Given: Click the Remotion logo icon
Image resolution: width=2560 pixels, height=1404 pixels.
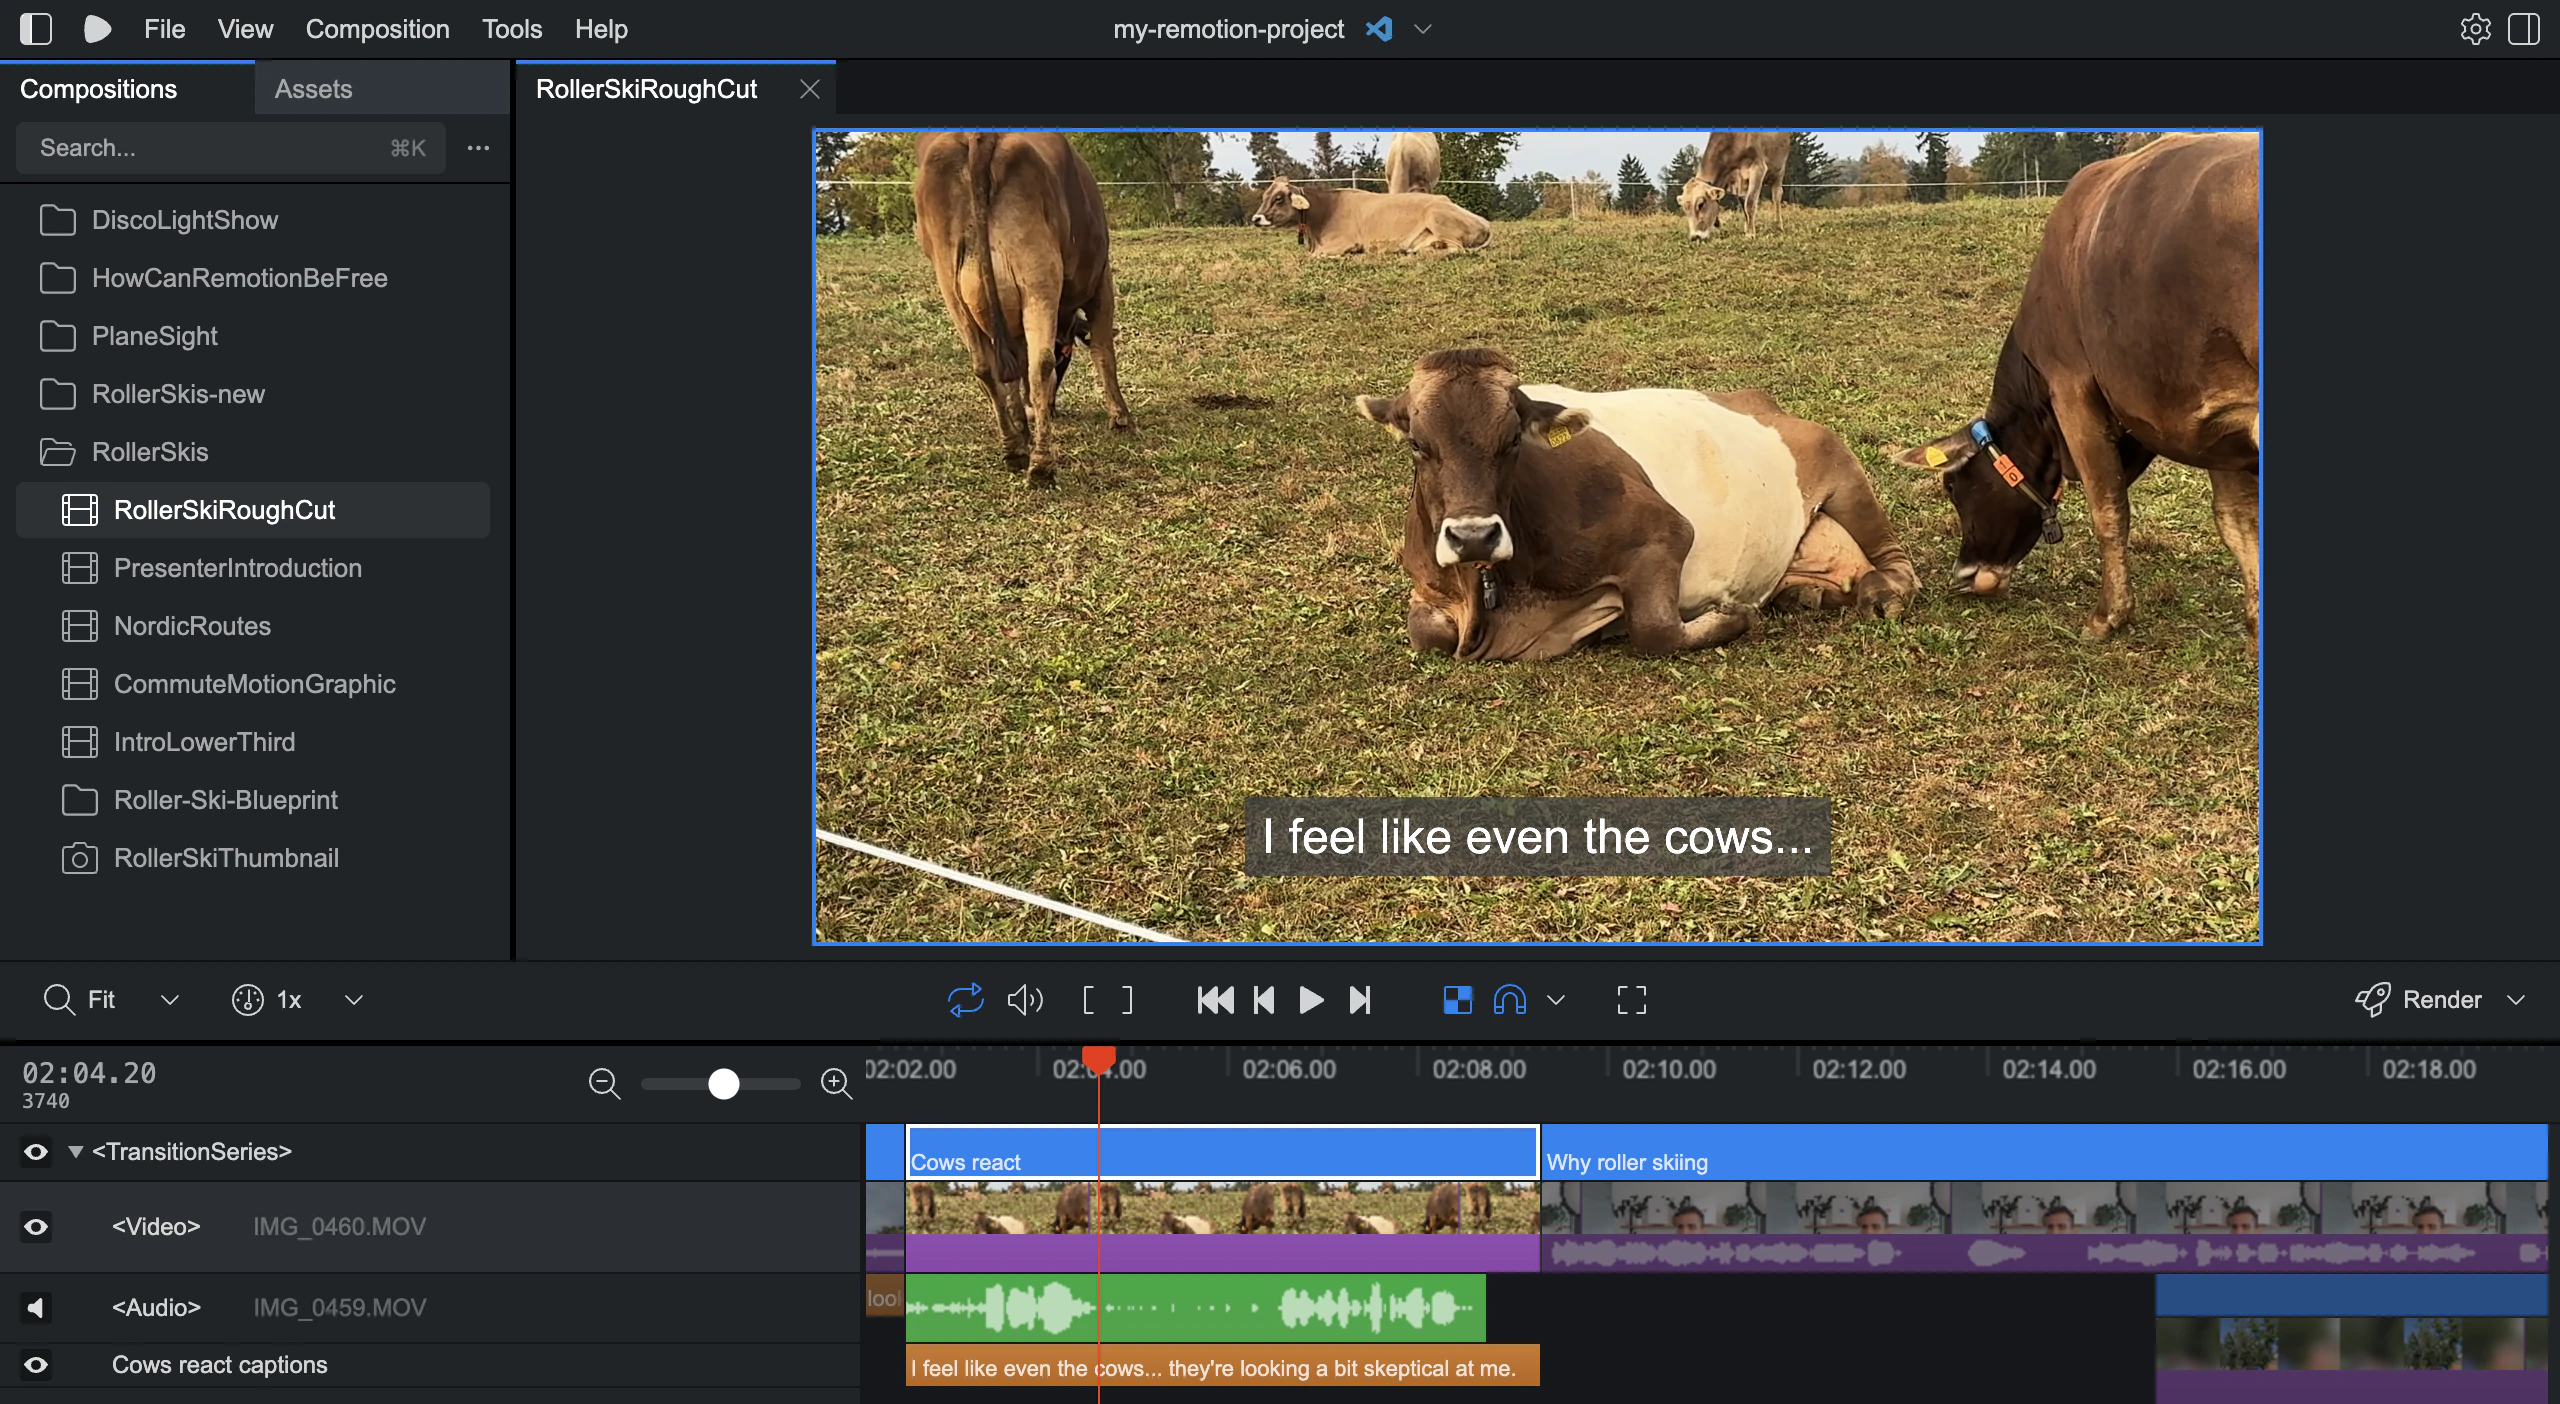Looking at the screenshot, I should point(97,29).
